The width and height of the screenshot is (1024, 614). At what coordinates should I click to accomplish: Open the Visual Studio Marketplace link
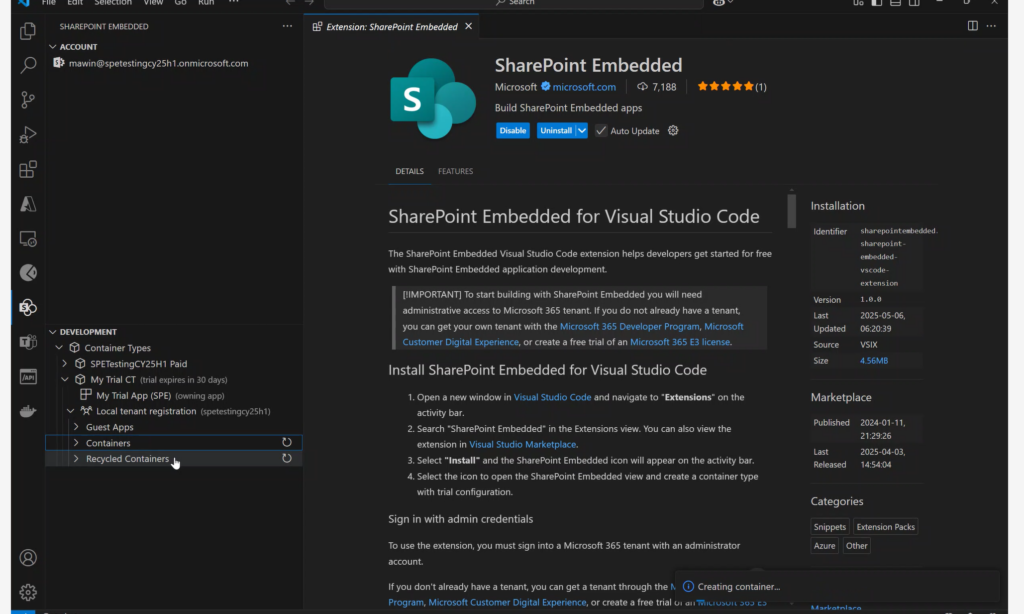522,444
